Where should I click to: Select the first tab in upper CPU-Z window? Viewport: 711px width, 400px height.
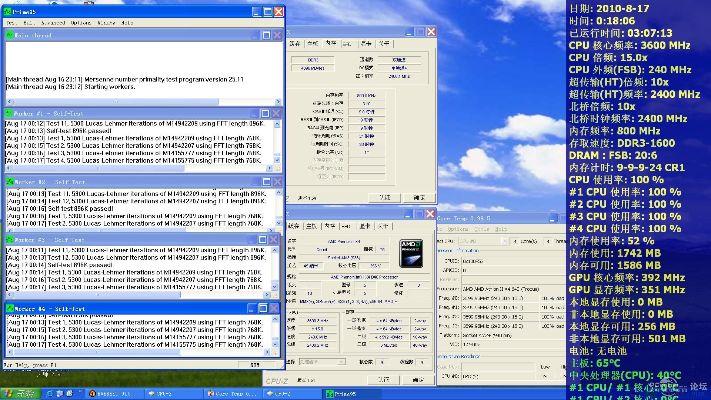coord(294,43)
